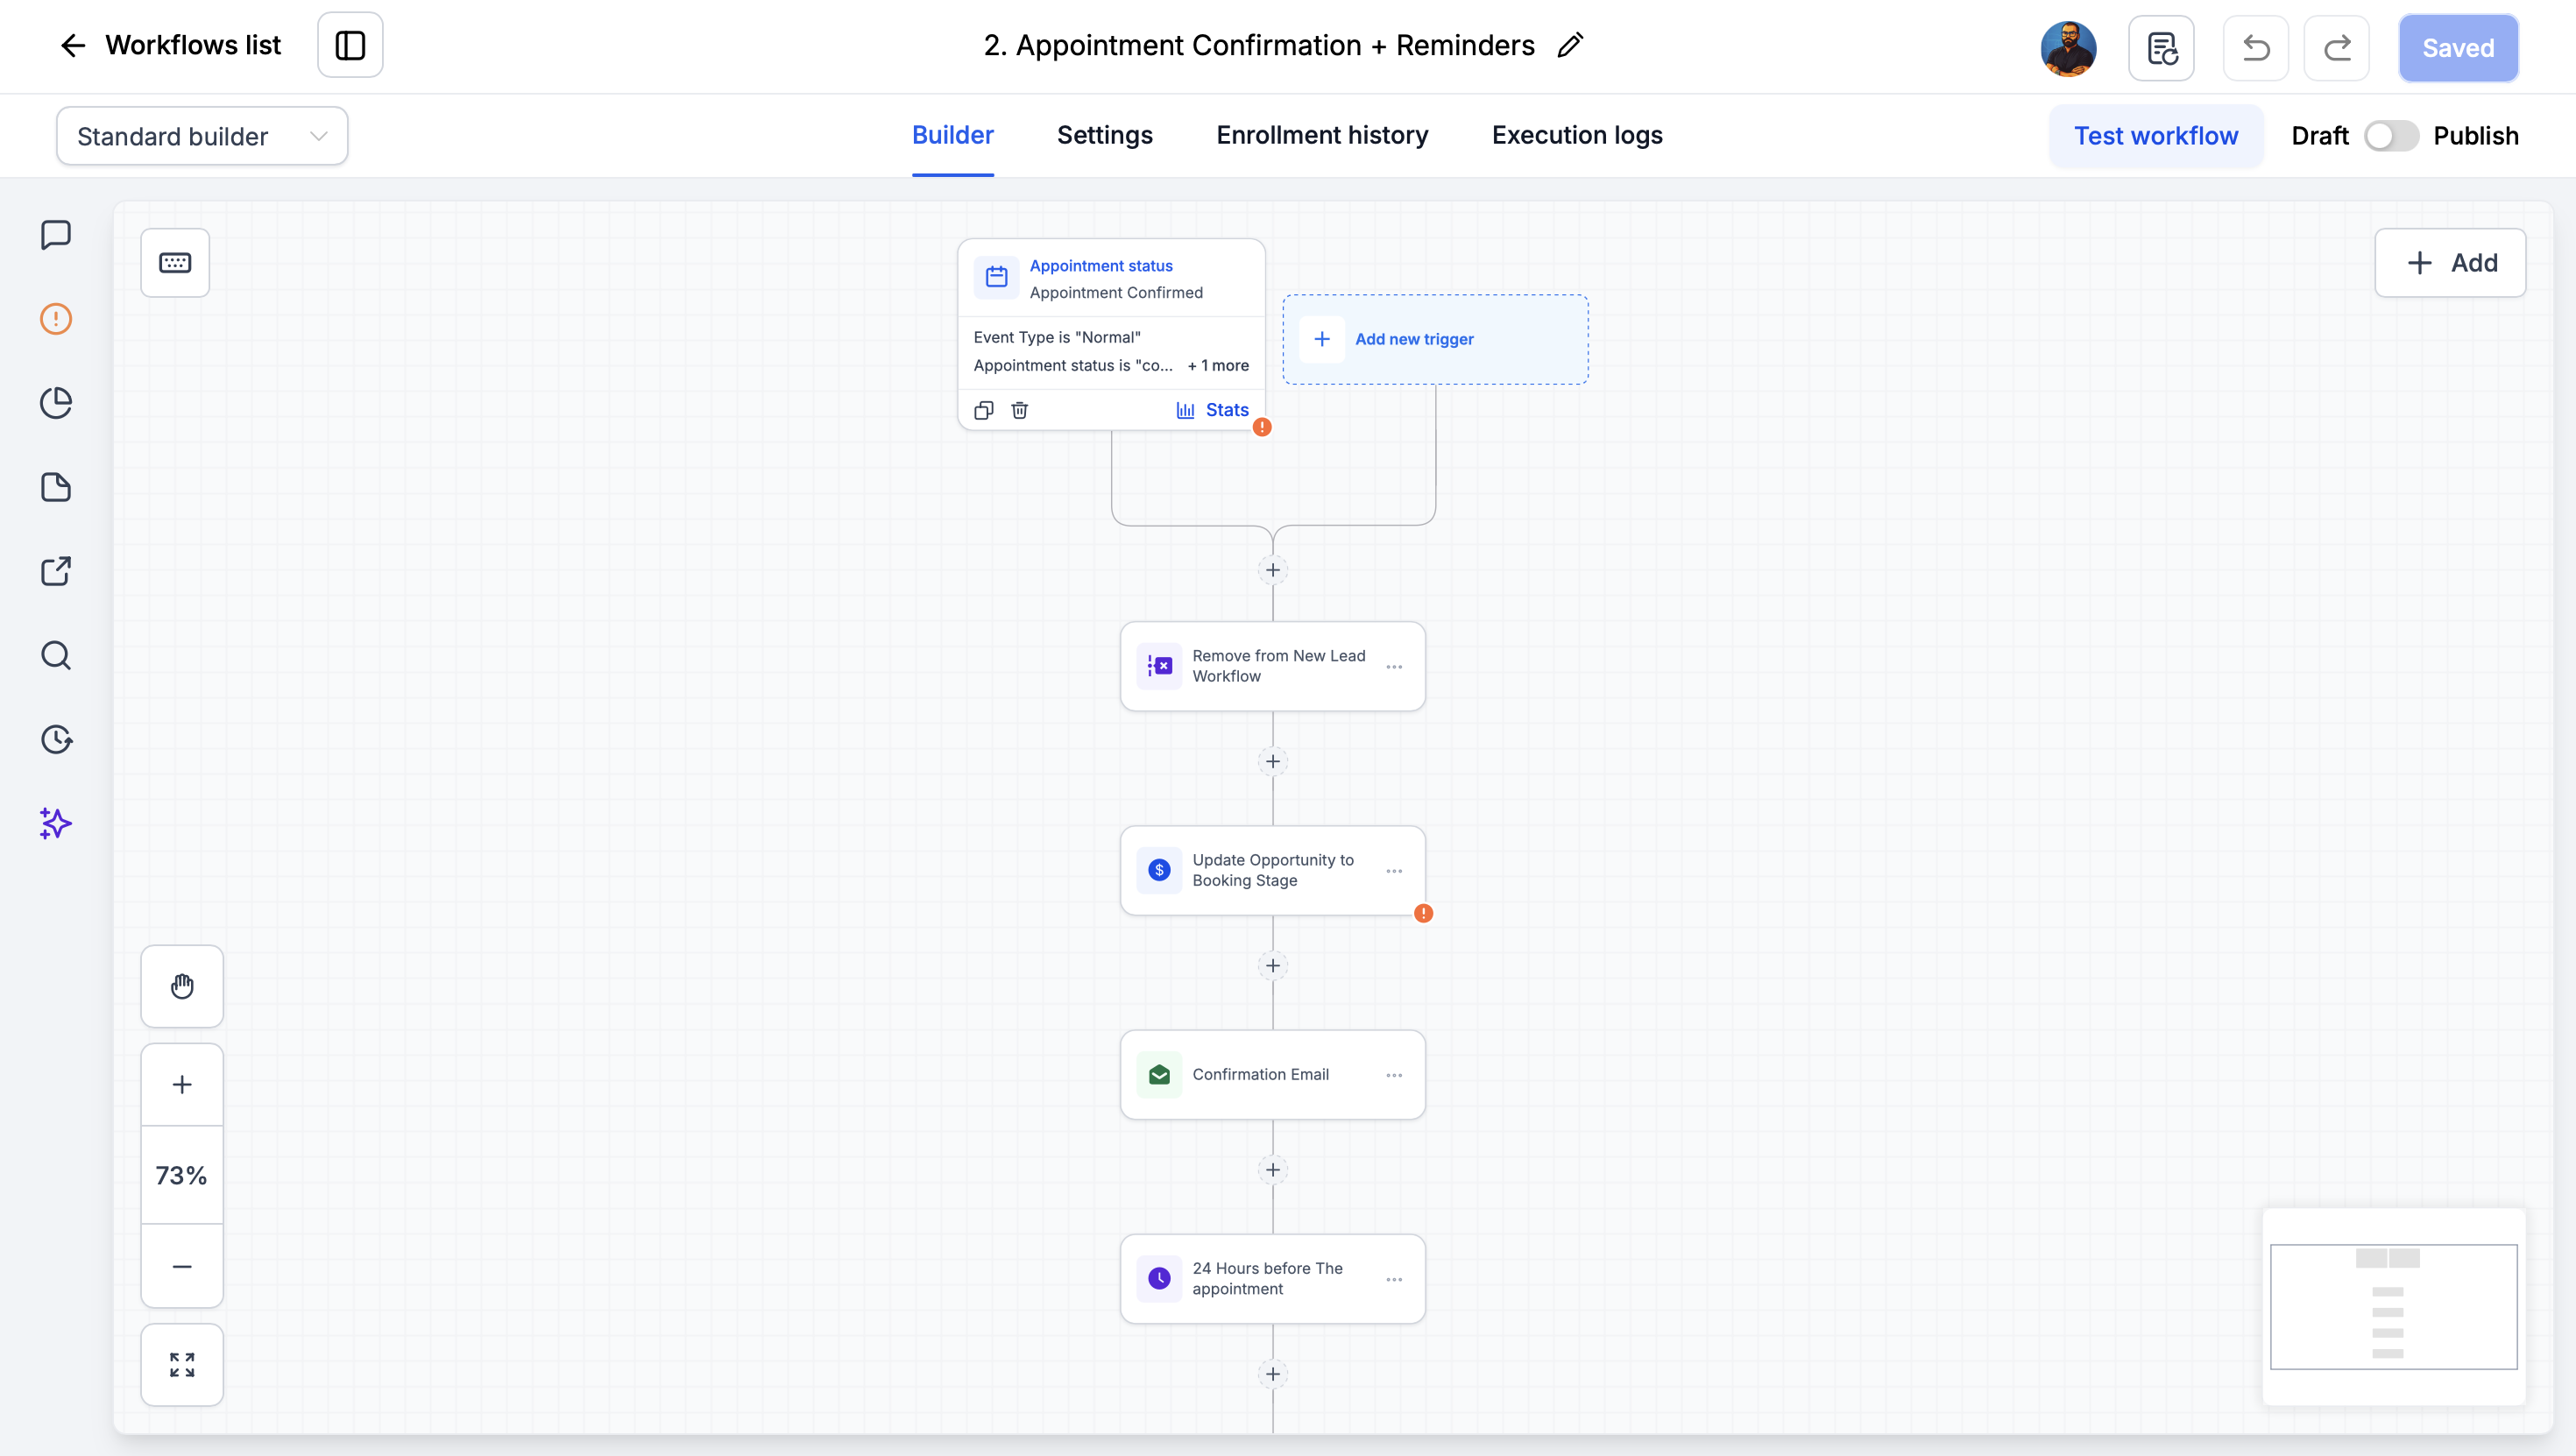Edit workflow name with the pencil icon
Screen dimensions: 2576x1456
pos(1570,45)
